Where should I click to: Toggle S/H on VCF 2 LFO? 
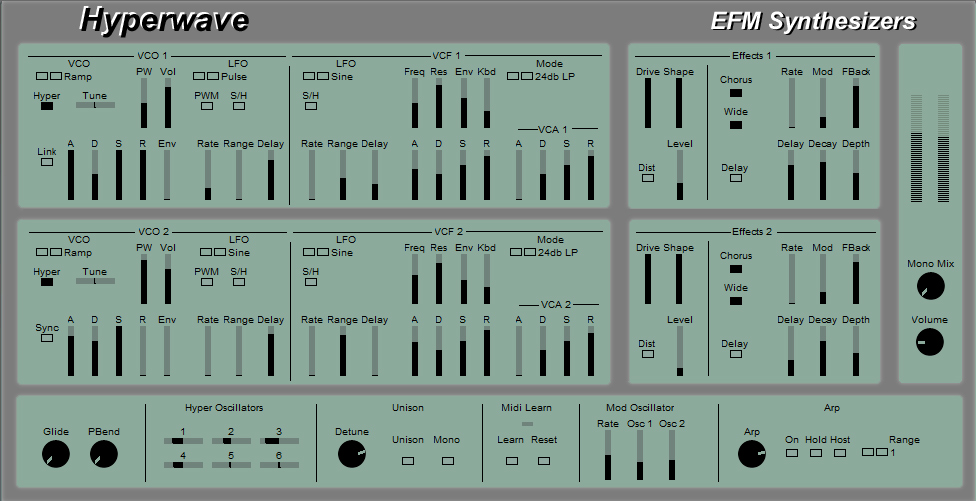tap(311, 282)
